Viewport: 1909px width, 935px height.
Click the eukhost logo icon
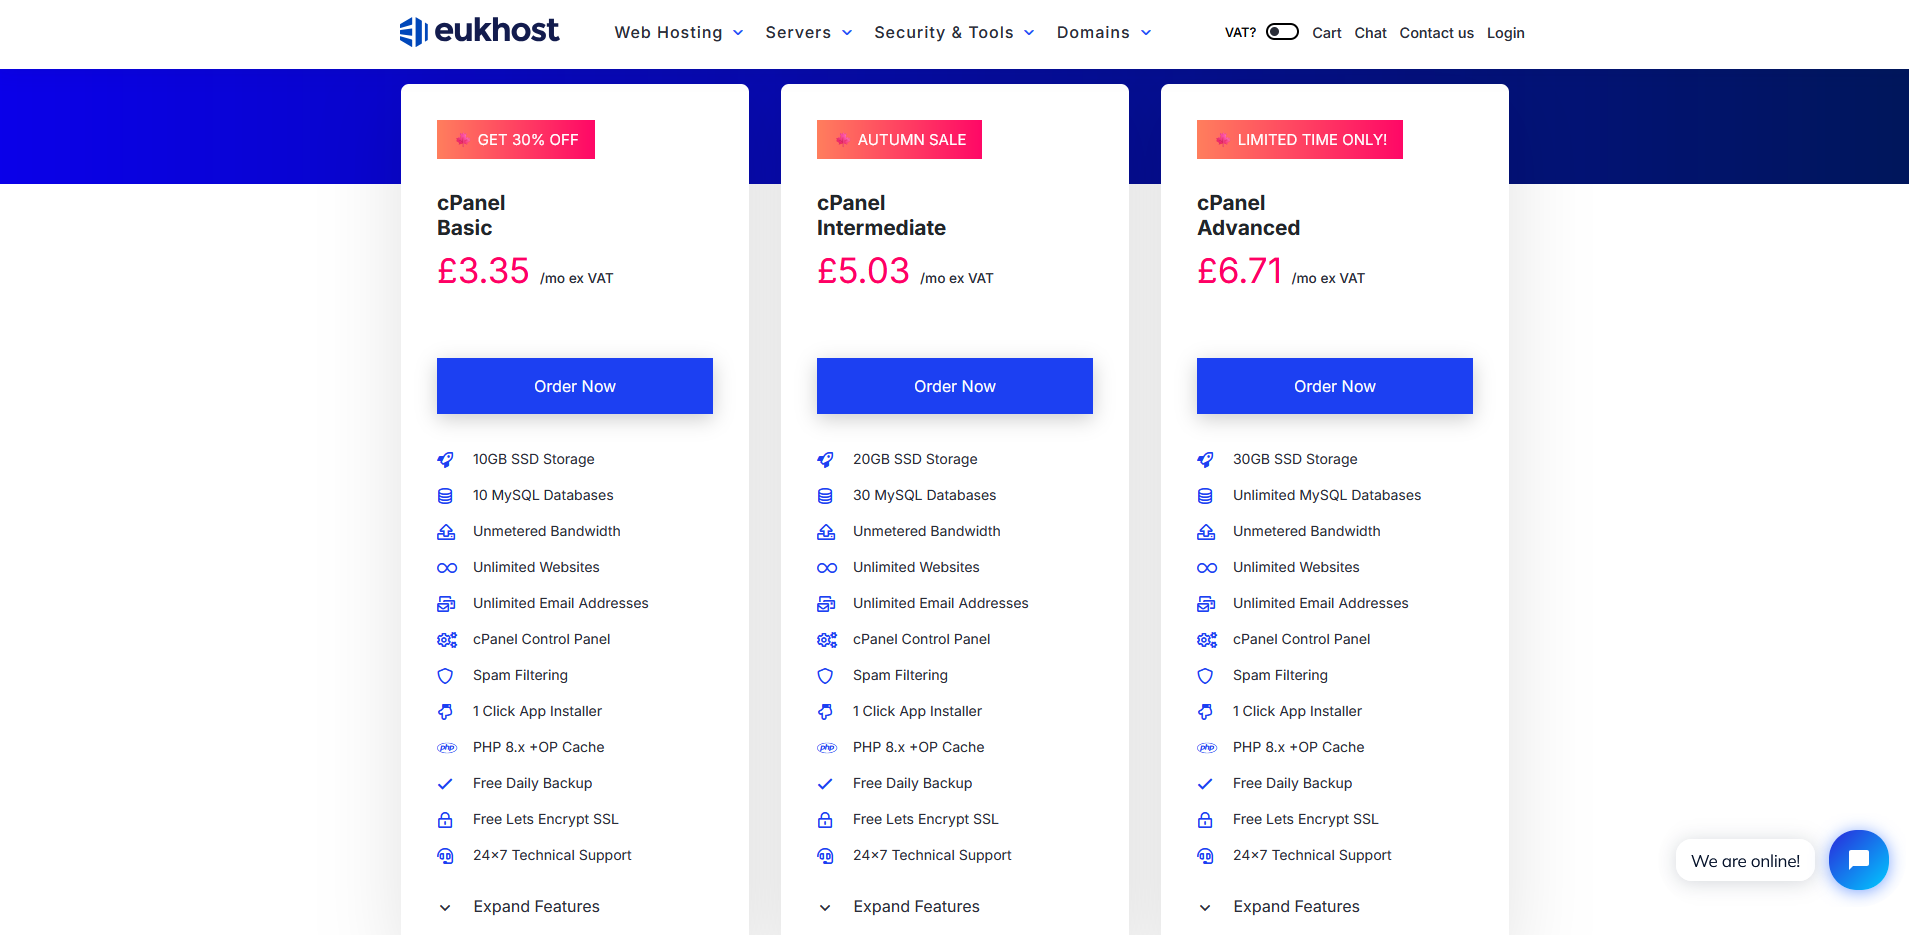(x=413, y=32)
